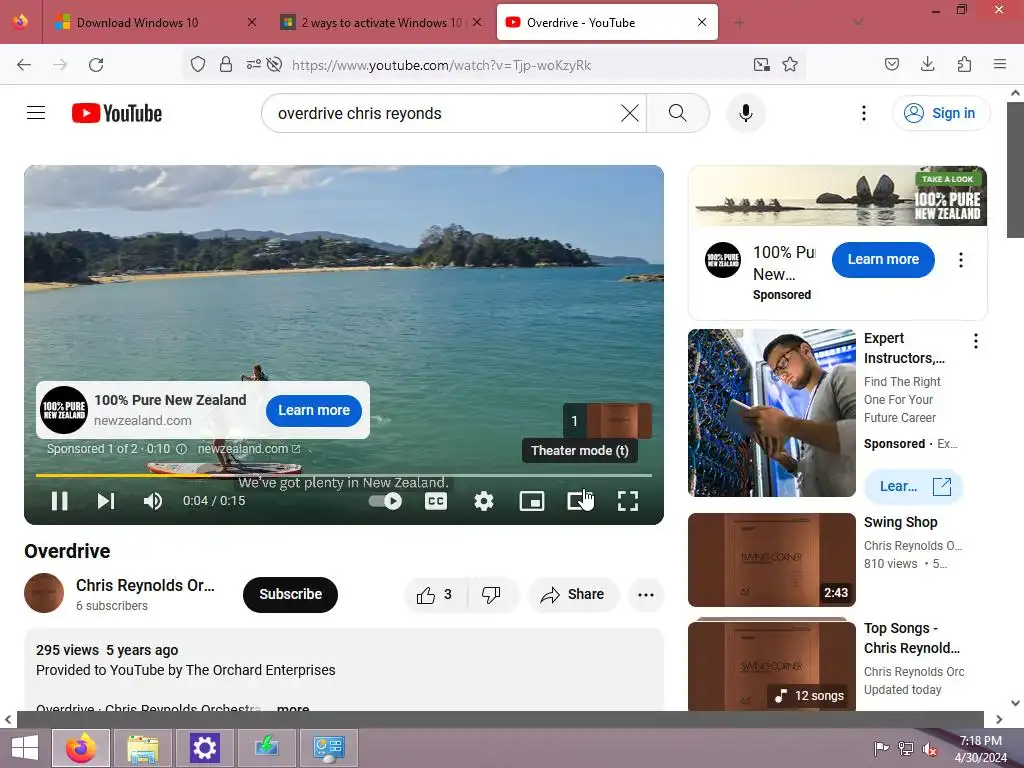Image resolution: width=1024 pixels, height=768 pixels.
Task: Toggle the autoplay switch
Action: [385, 501]
